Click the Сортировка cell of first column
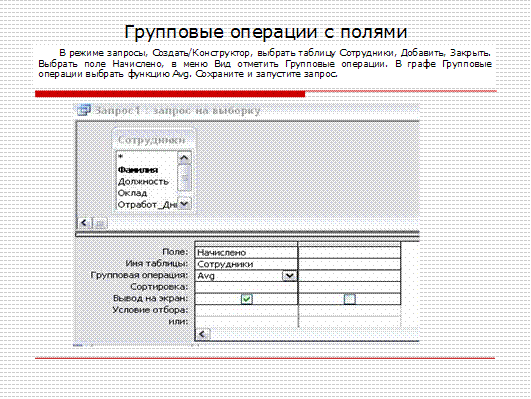This screenshot has height=399, width=531. pos(246,287)
